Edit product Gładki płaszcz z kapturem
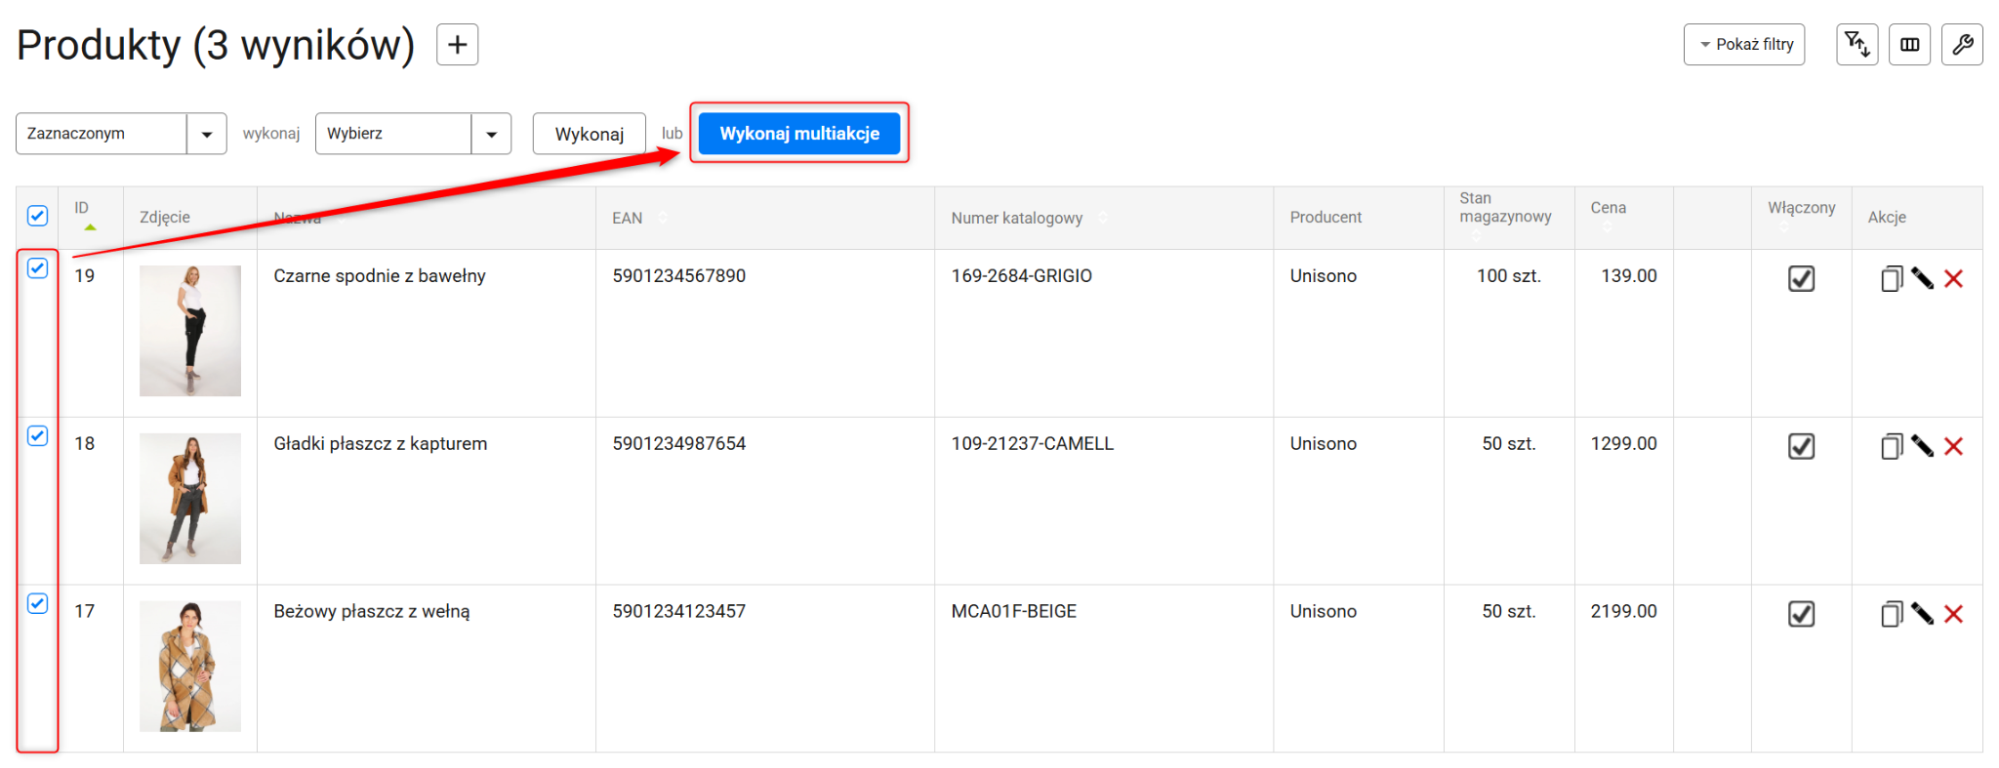Image resolution: width=1999 pixels, height=768 pixels. pos(1921,446)
